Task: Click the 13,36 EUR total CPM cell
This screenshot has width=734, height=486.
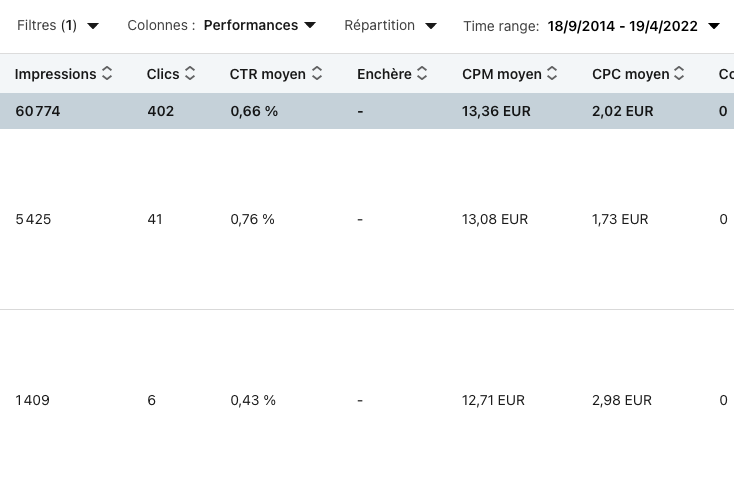Action: (x=496, y=111)
